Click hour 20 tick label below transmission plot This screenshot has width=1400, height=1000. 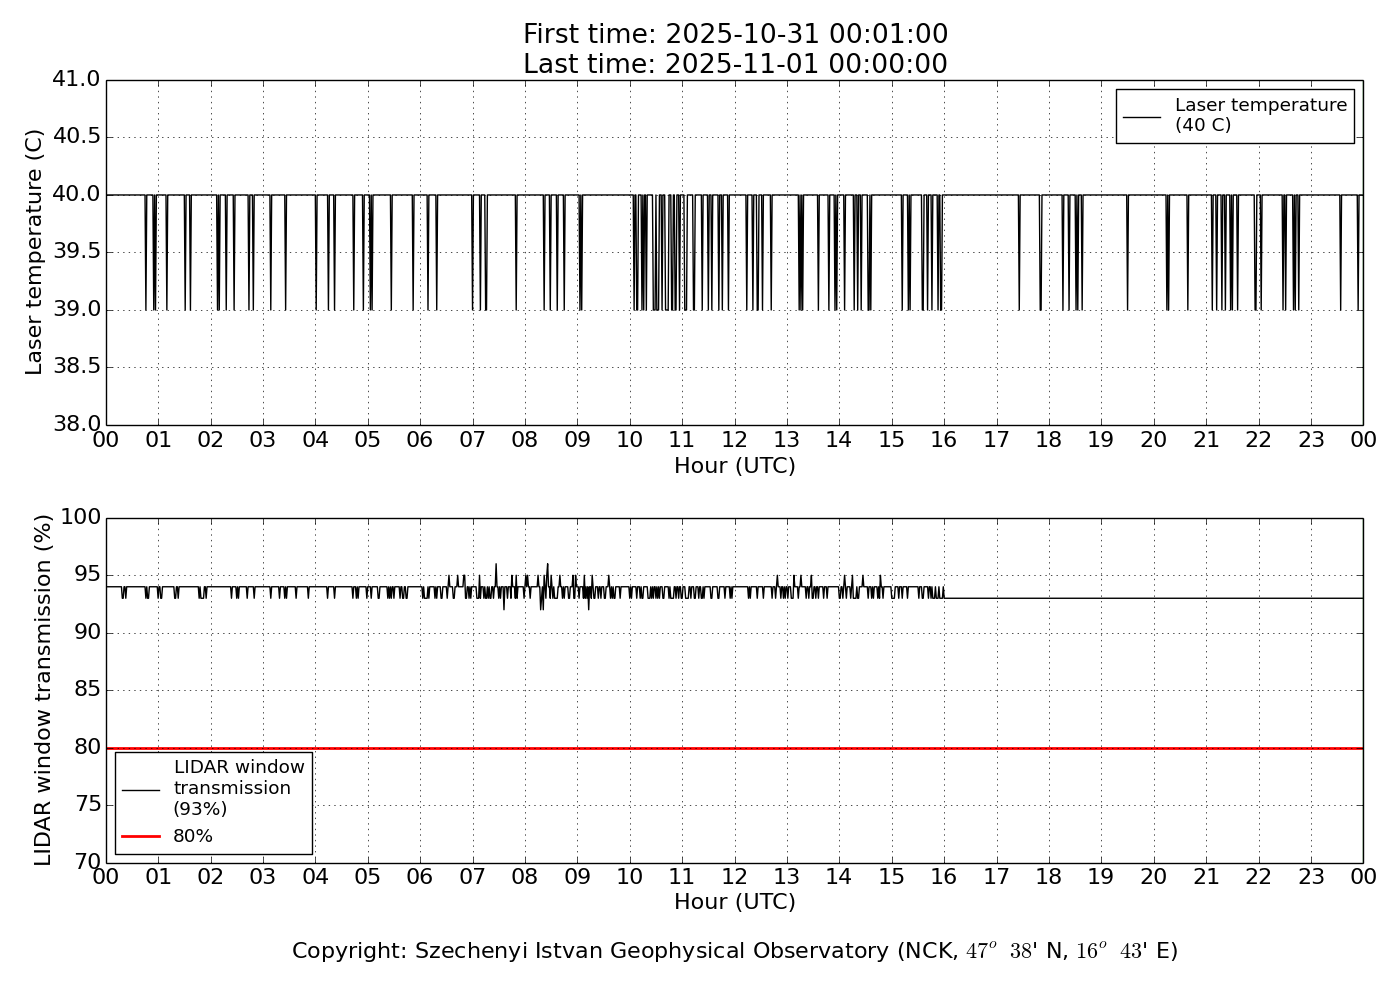click(1153, 877)
